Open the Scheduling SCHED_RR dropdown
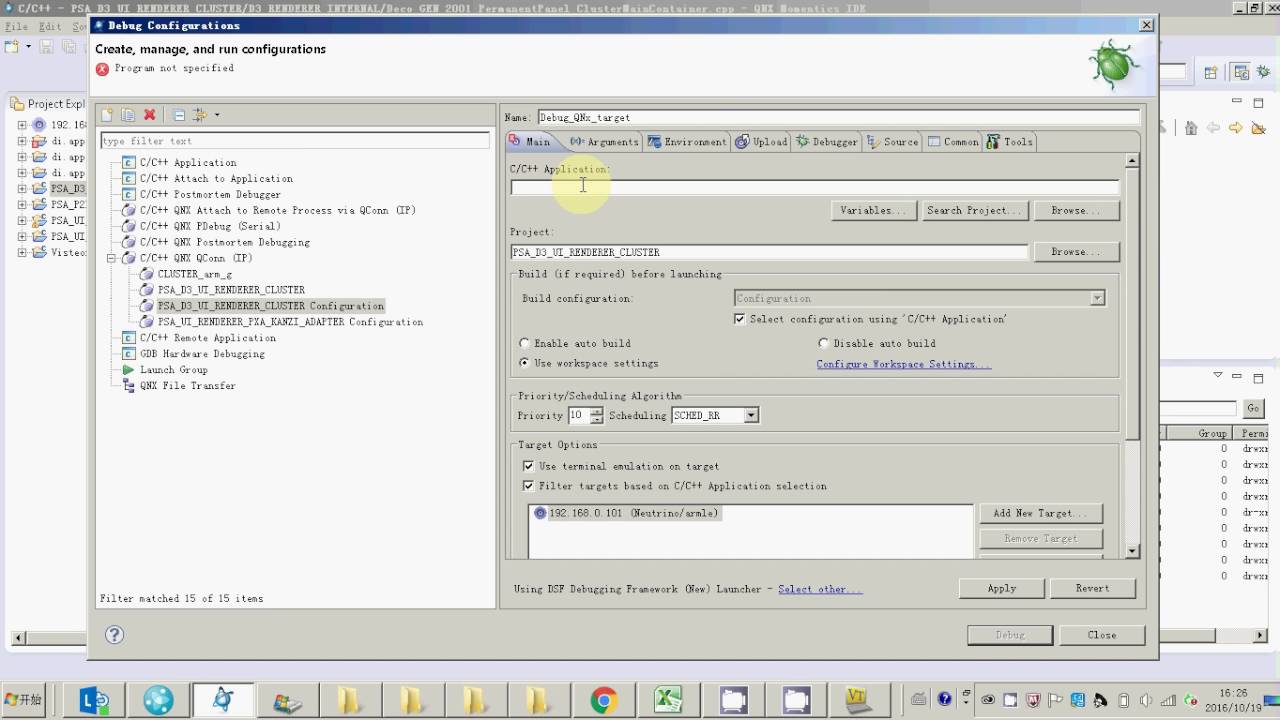The image size is (1280, 720). [x=751, y=415]
